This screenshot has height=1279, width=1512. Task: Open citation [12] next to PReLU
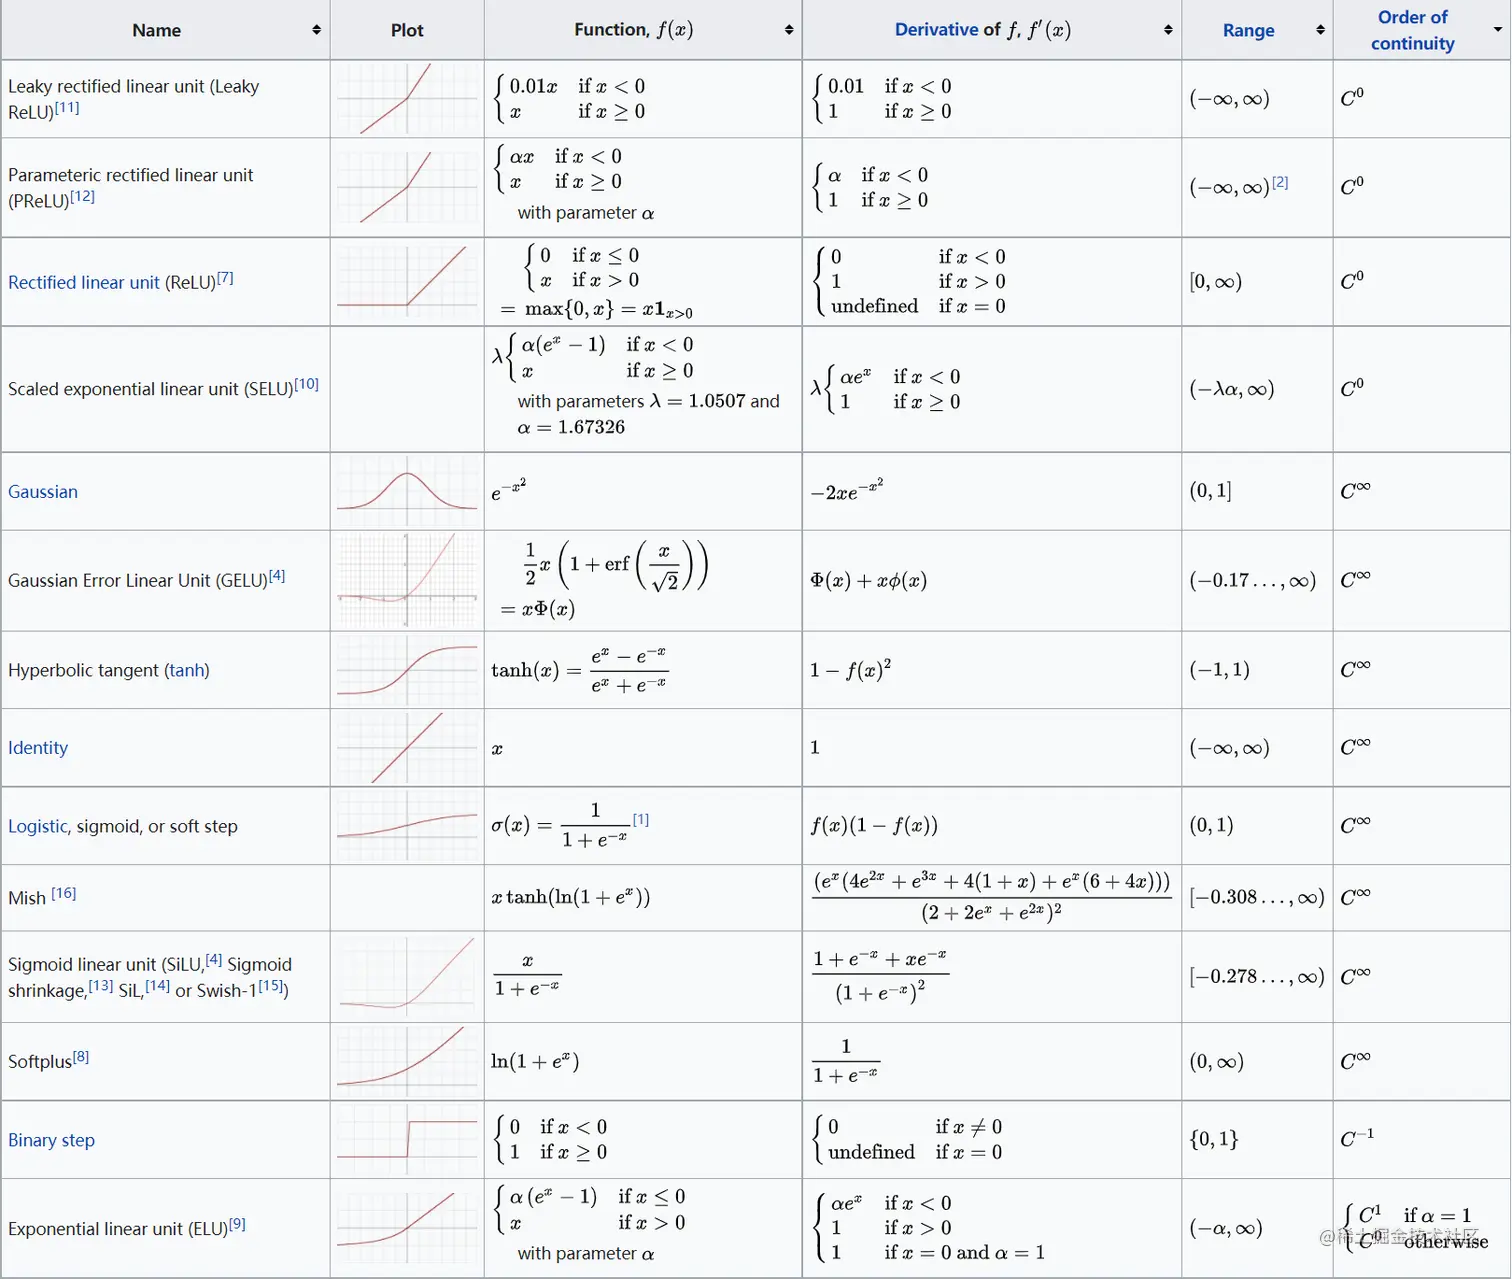pyautogui.click(x=82, y=196)
